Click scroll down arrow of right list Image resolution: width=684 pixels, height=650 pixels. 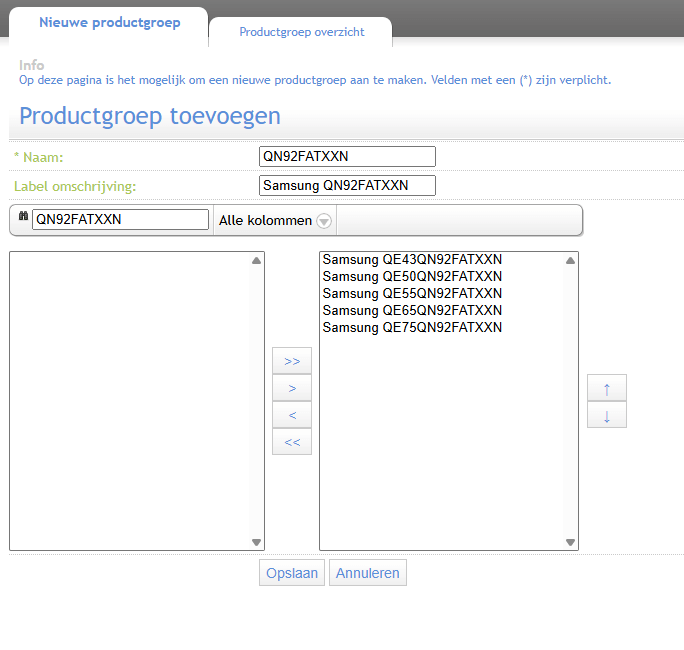click(x=570, y=542)
